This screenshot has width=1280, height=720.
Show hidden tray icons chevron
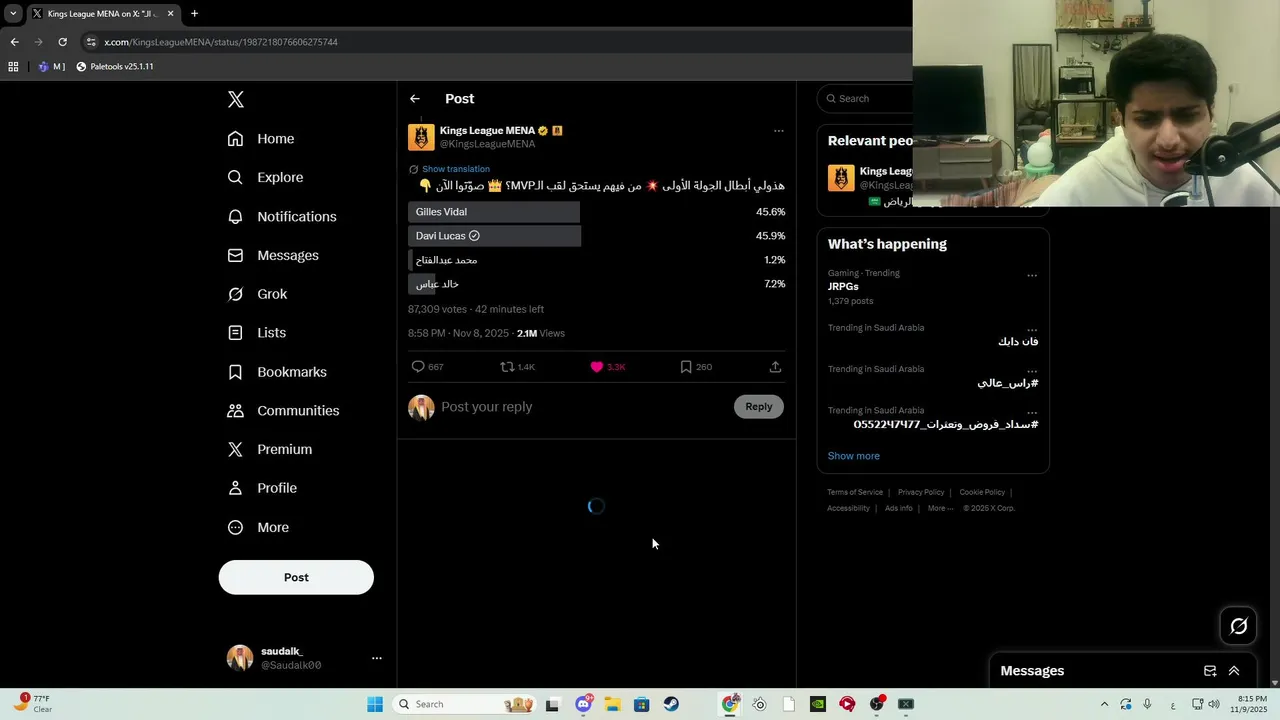[x=1104, y=704]
